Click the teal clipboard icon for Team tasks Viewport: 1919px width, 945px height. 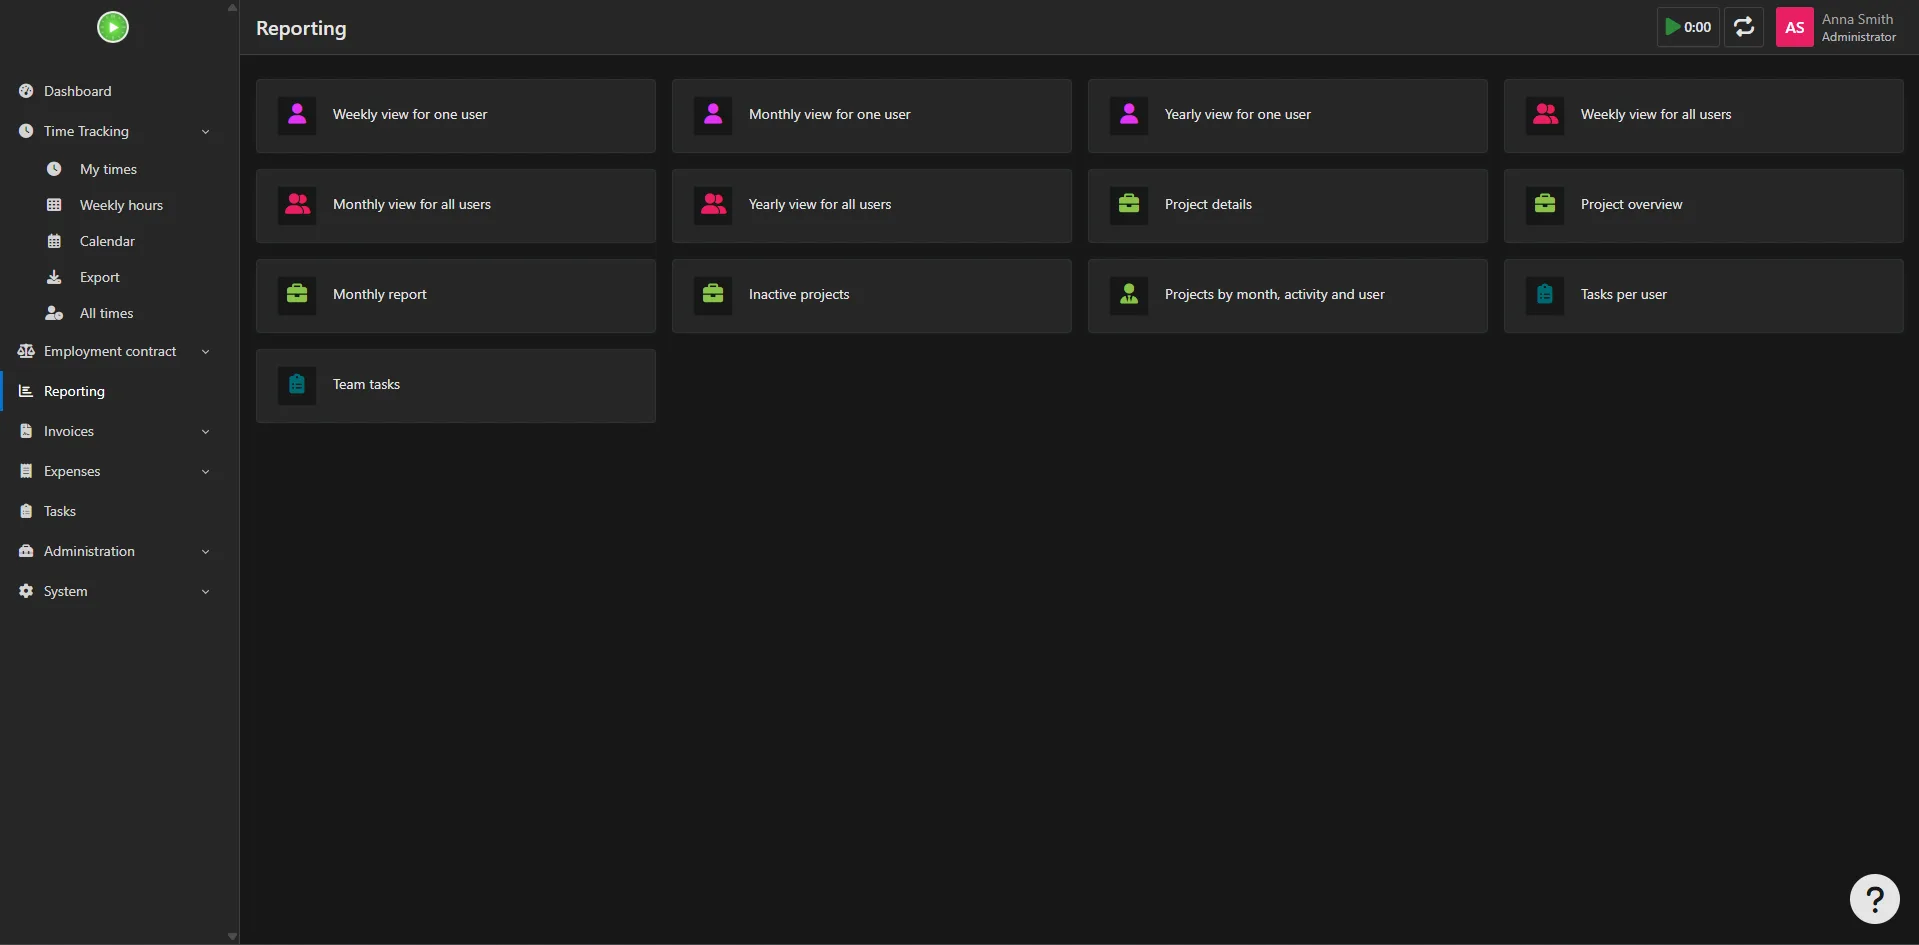click(297, 385)
